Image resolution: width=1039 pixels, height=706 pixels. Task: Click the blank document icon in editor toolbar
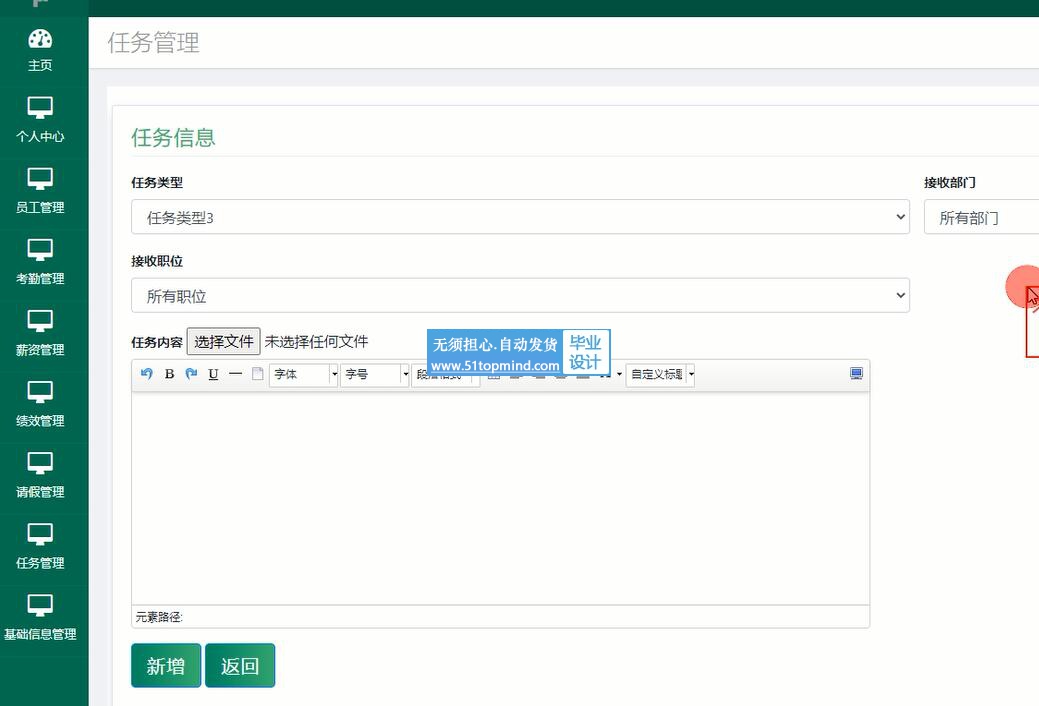pos(258,374)
